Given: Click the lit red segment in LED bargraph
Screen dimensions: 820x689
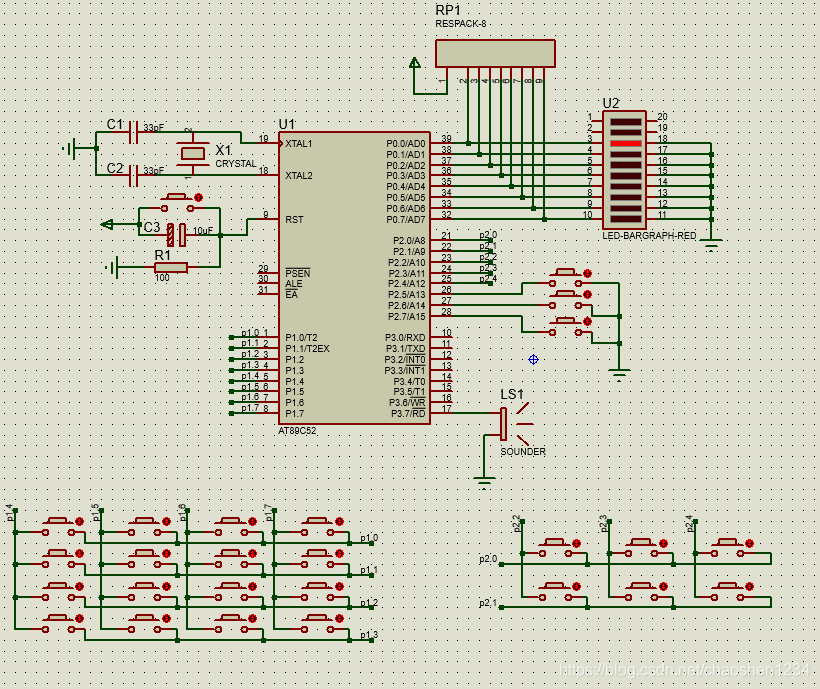Looking at the screenshot, I should pyautogui.click(x=625, y=144).
